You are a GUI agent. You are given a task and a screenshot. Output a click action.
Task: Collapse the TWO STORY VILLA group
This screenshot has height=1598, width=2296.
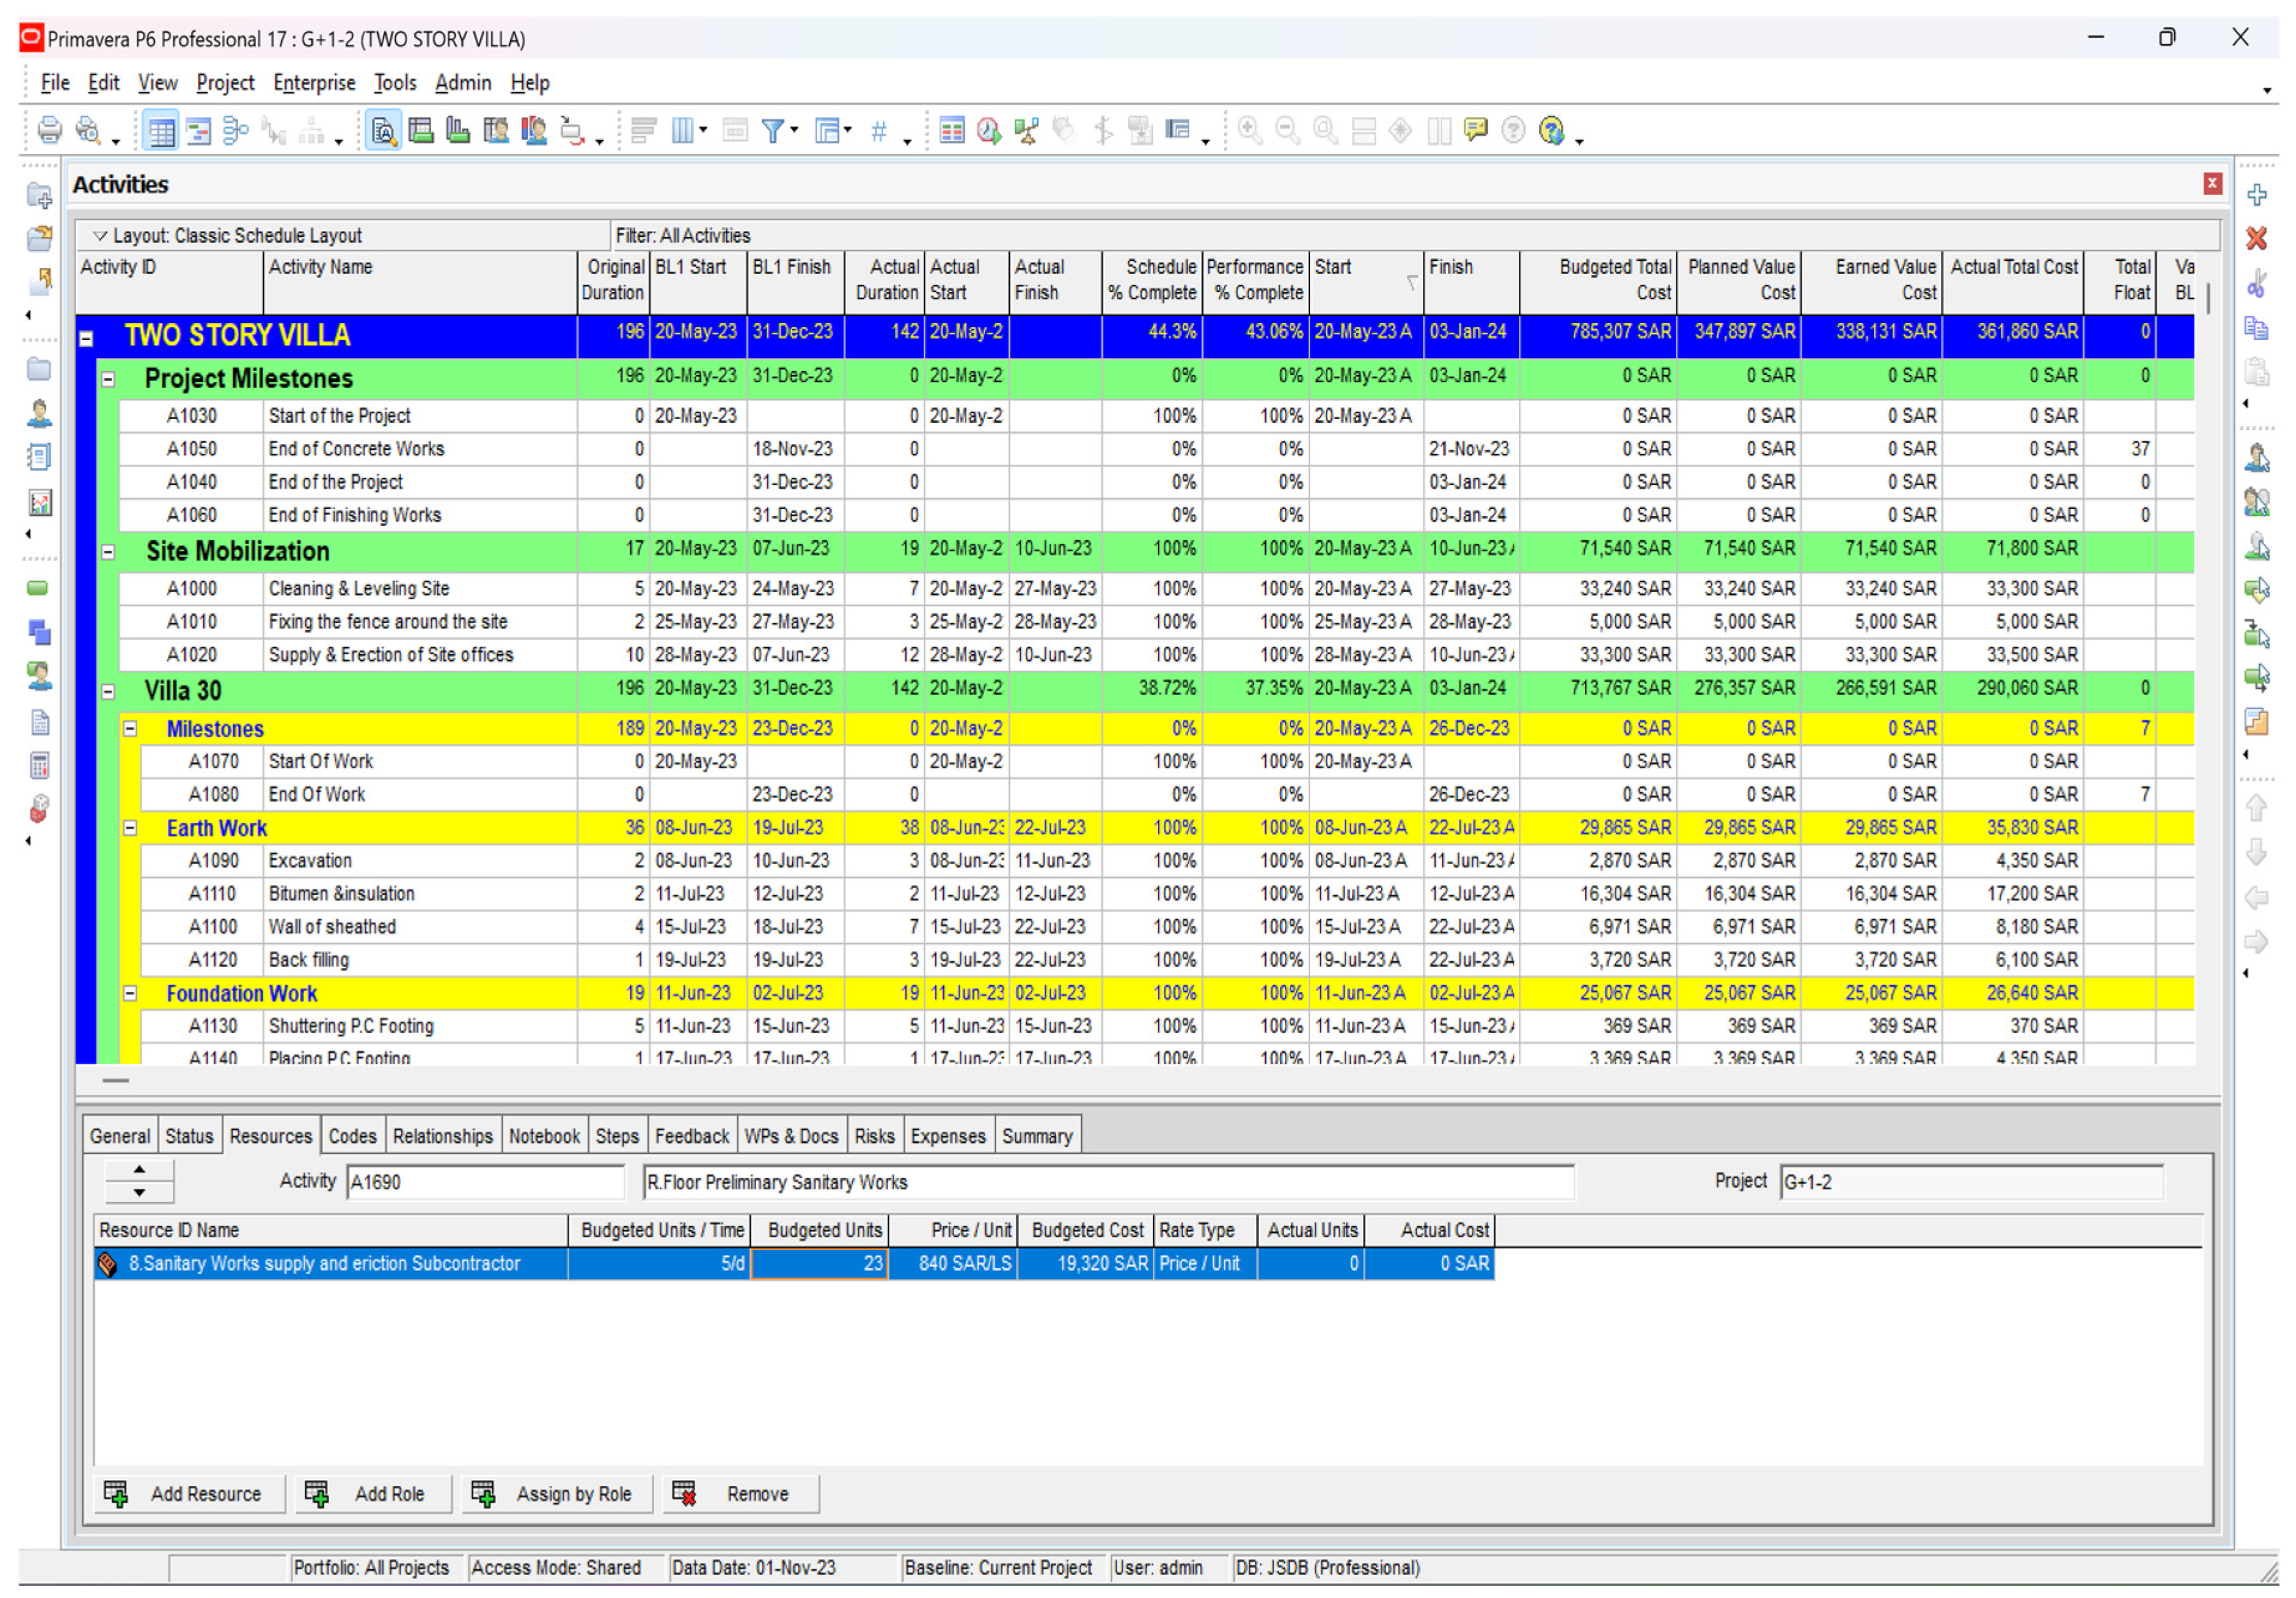pos(87,339)
